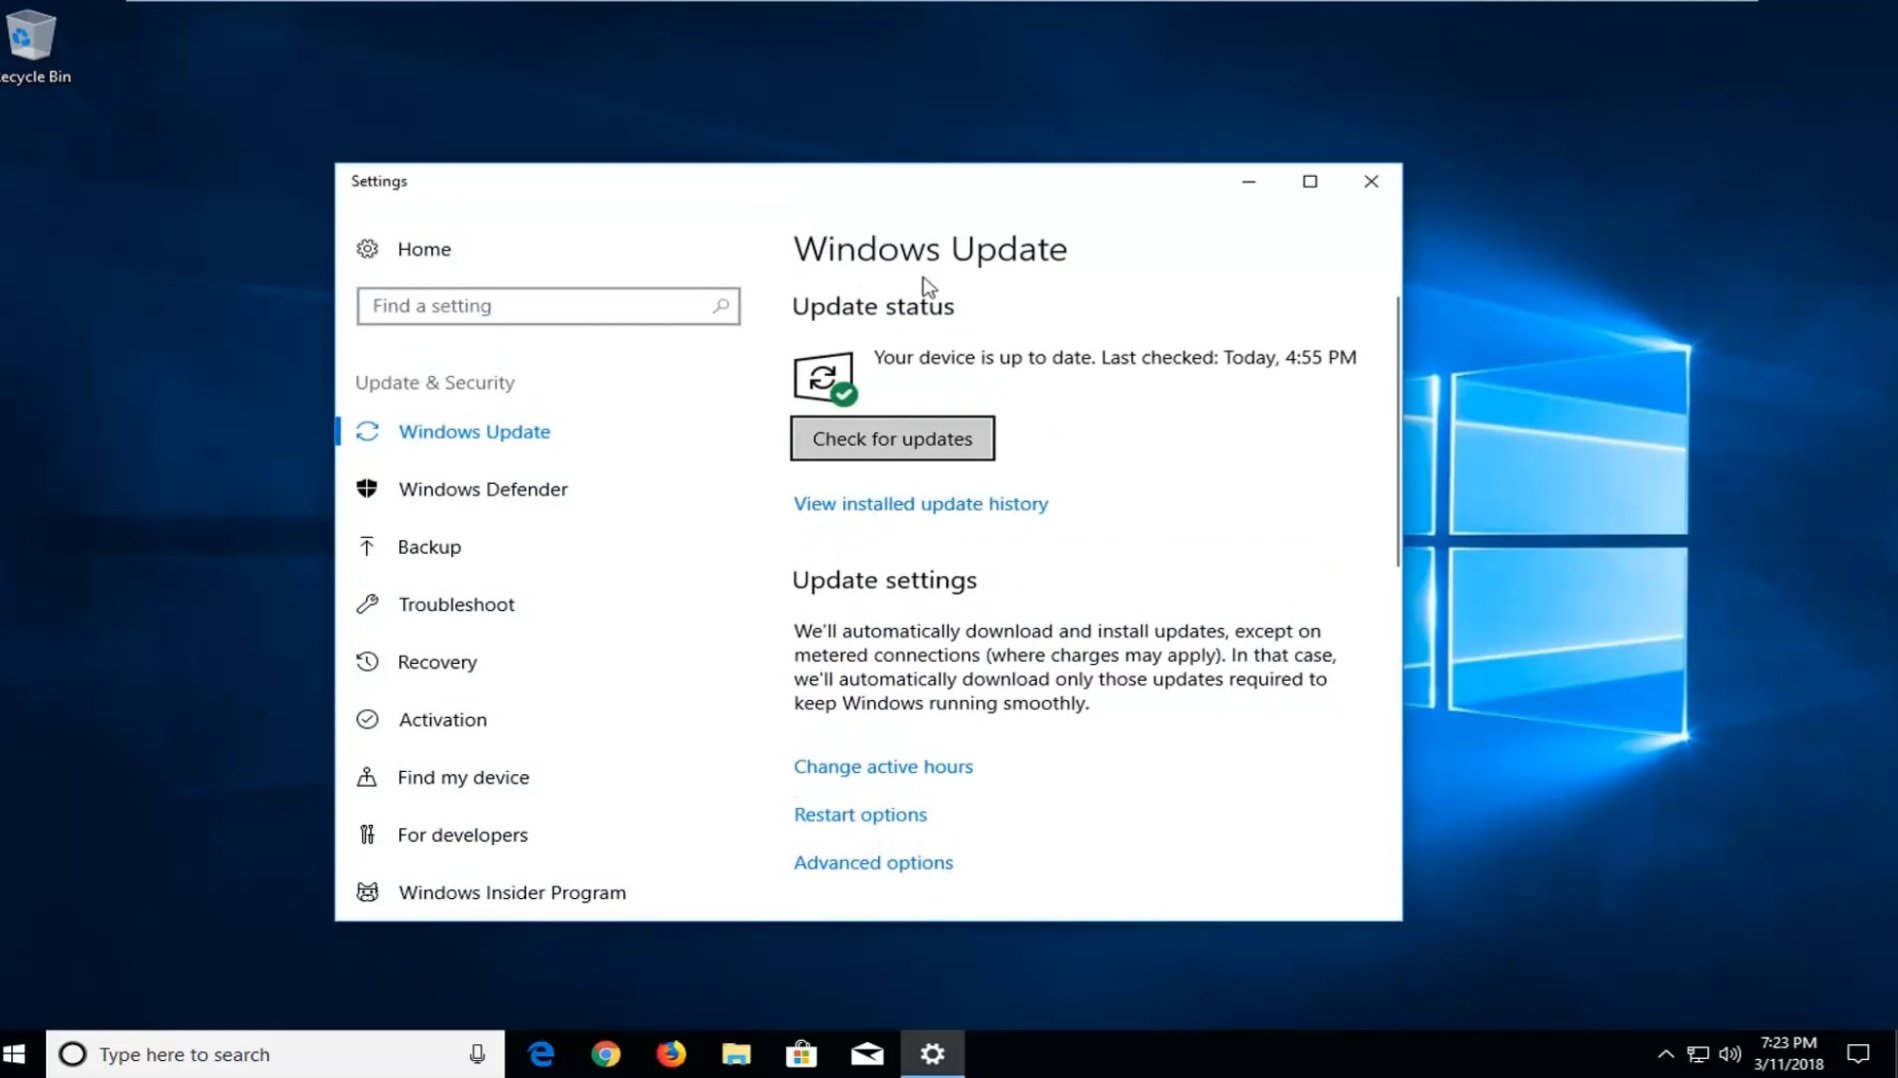The width and height of the screenshot is (1898, 1078).
Task: Click the Find a setting search box
Action: [x=540, y=306]
